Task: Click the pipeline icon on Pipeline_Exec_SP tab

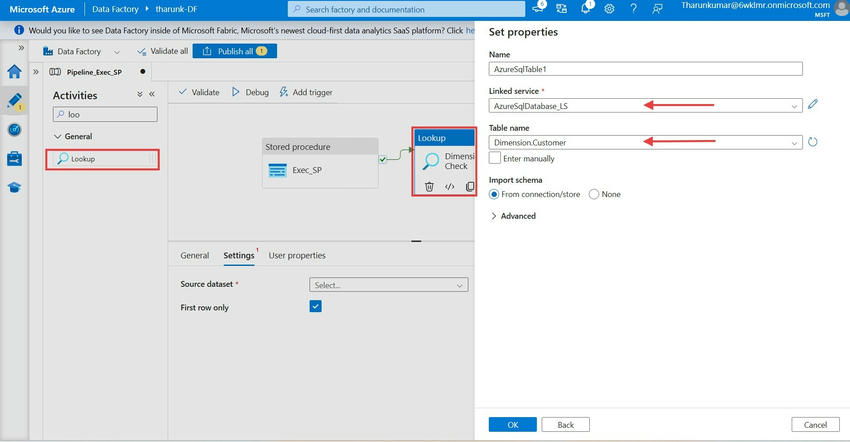Action: pyautogui.click(x=55, y=72)
